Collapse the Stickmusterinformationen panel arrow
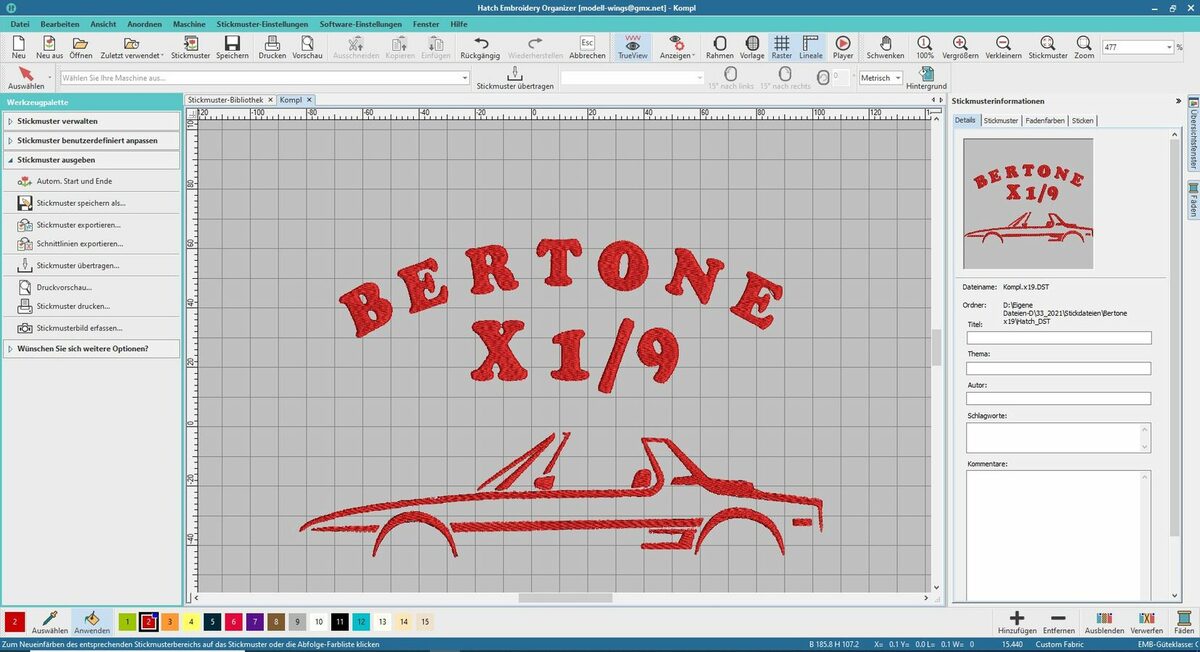1200x652 pixels. (x=1178, y=101)
